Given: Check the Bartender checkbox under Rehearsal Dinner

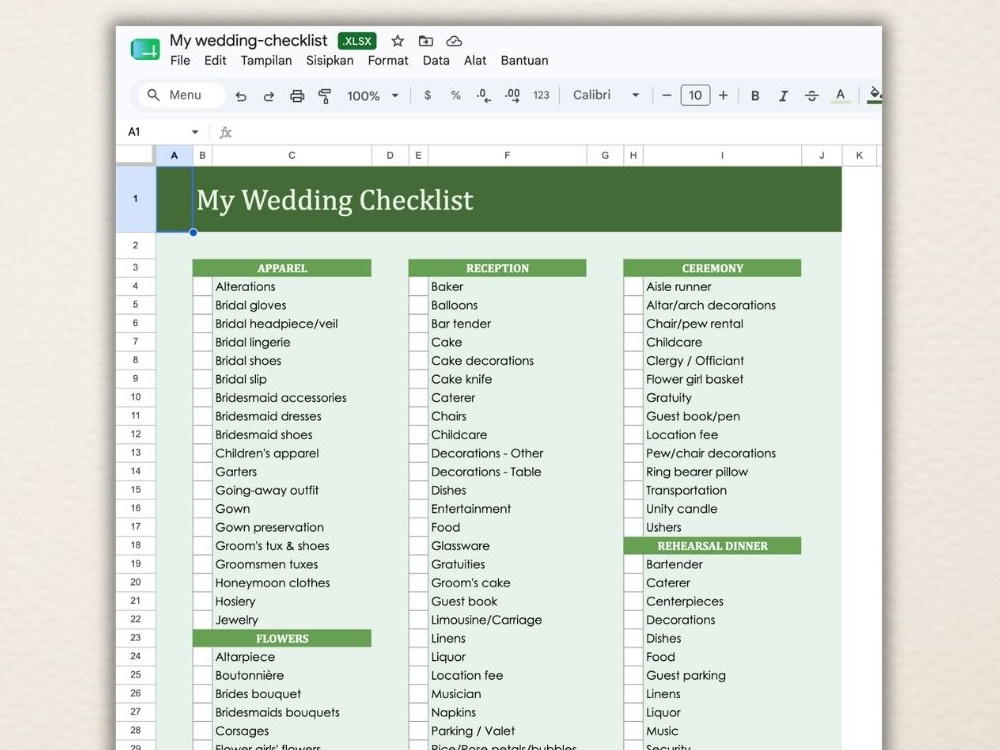Looking at the screenshot, I should pyautogui.click(x=633, y=564).
